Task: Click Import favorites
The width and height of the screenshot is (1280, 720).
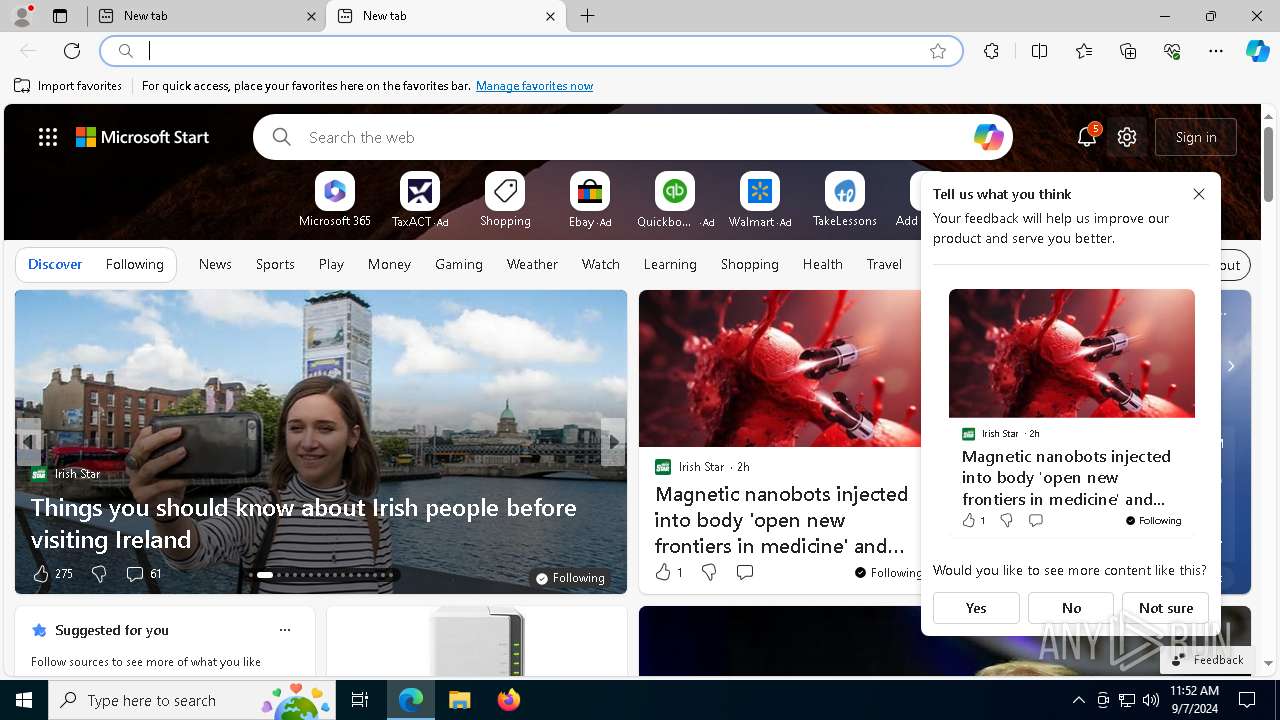Action: [x=69, y=86]
